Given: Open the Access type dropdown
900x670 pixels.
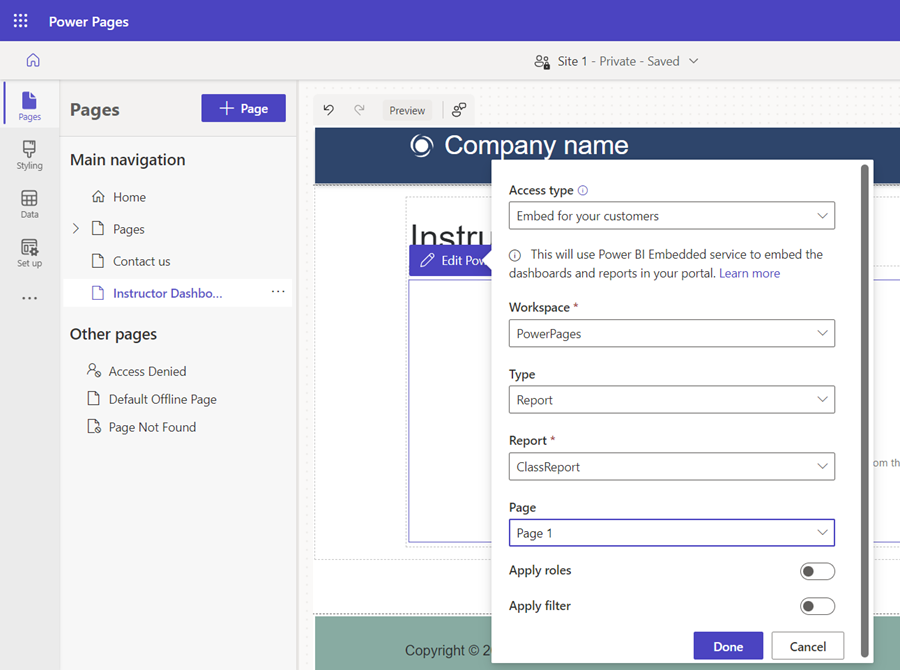Looking at the screenshot, I should 672,216.
